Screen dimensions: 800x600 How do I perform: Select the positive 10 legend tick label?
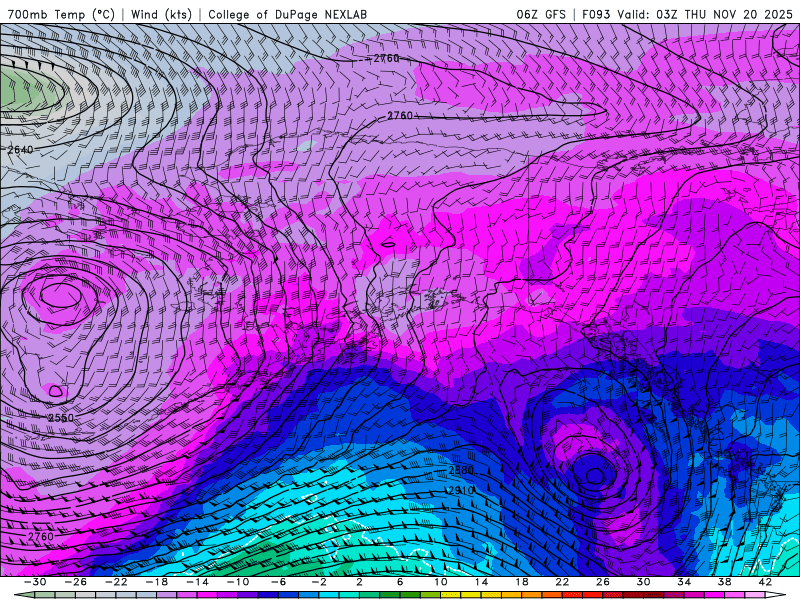(440, 582)
